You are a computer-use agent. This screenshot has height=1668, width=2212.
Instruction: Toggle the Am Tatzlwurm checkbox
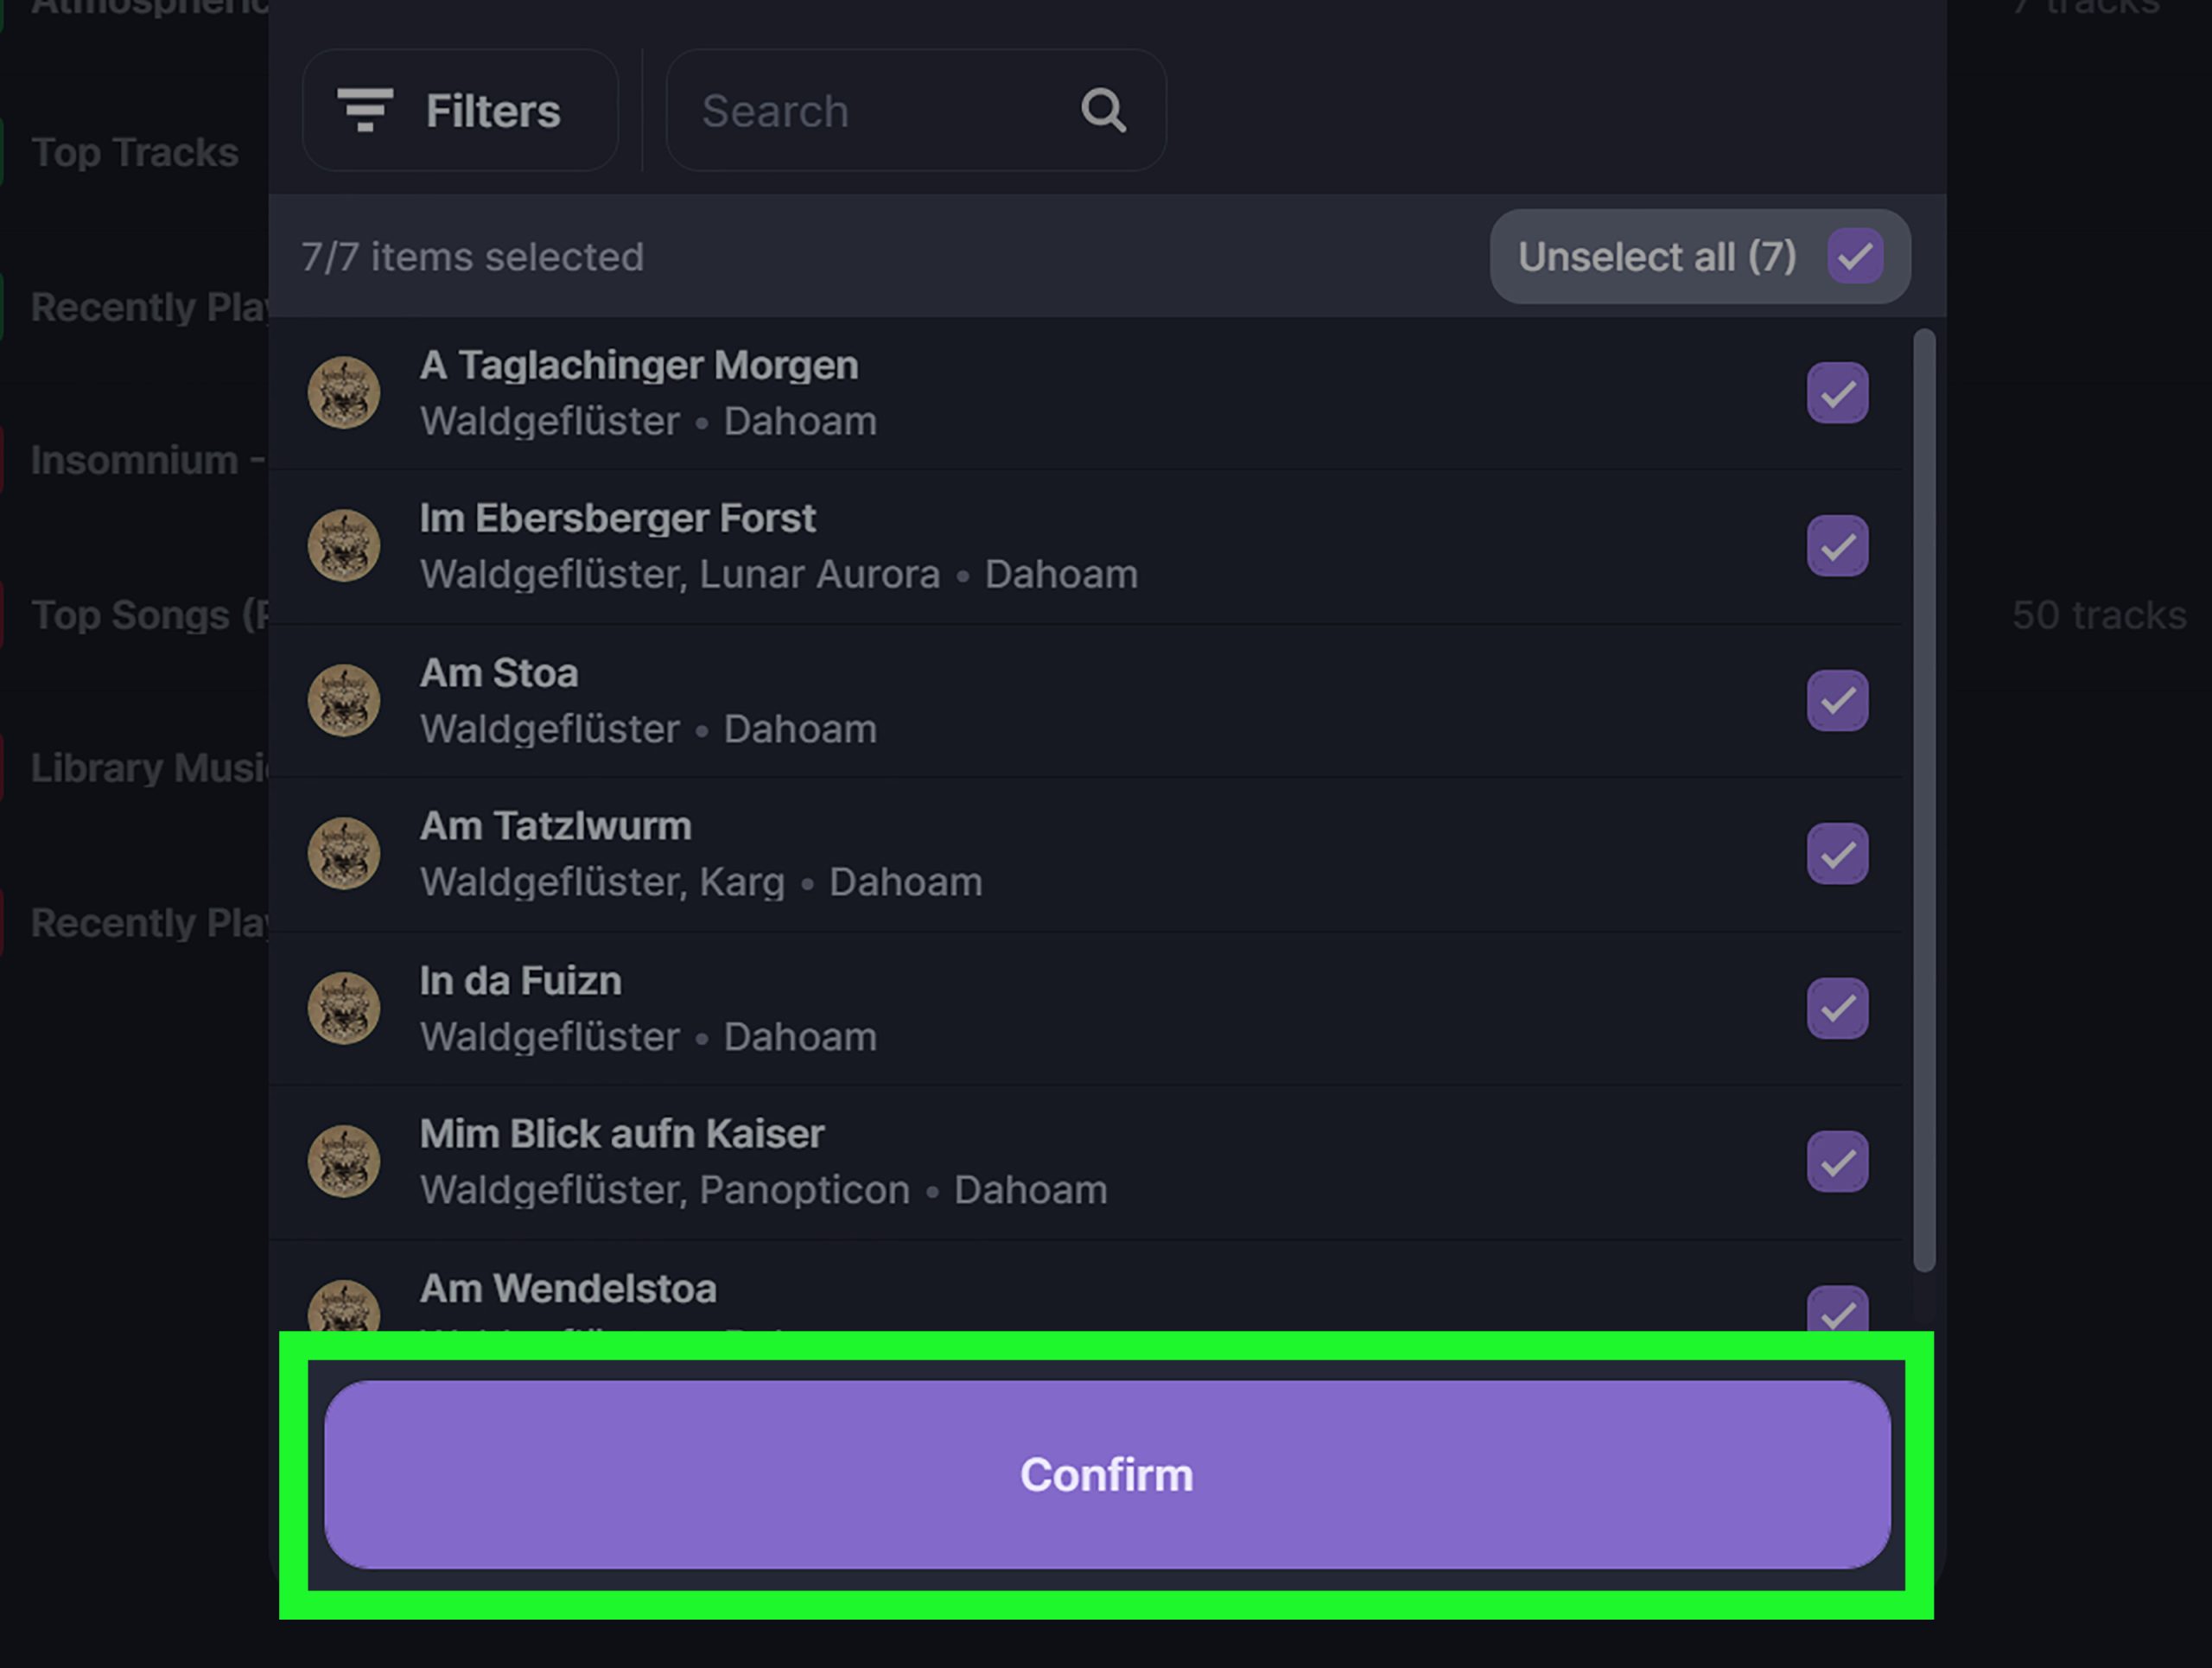coord(1837,854)
